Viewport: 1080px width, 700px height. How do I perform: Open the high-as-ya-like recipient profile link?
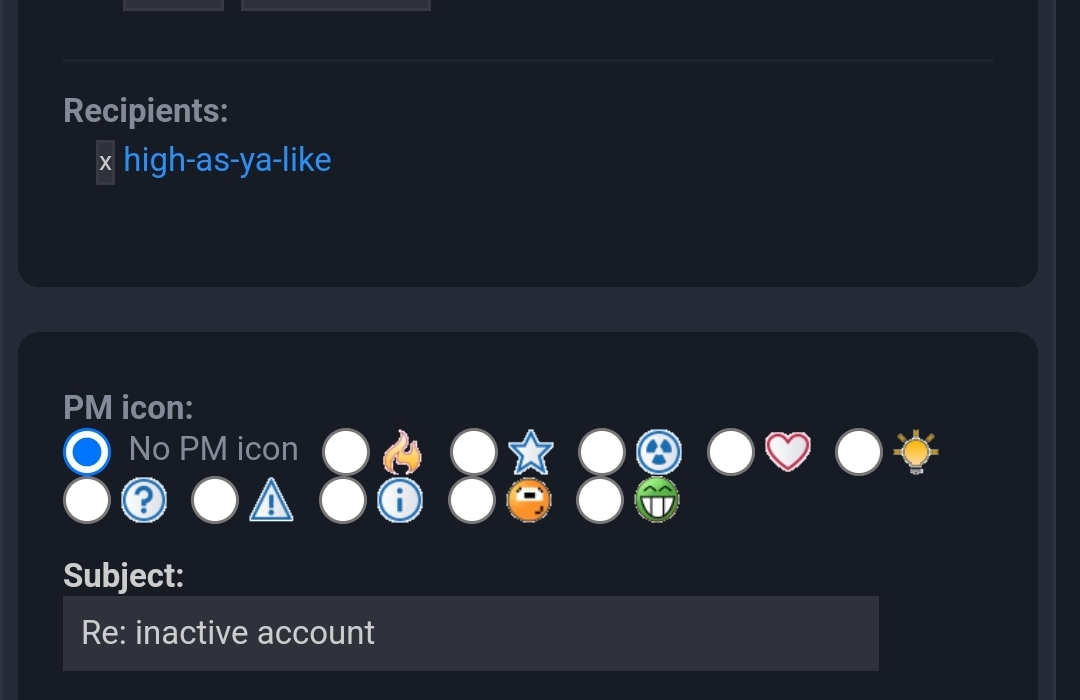[x=227, y=160]
